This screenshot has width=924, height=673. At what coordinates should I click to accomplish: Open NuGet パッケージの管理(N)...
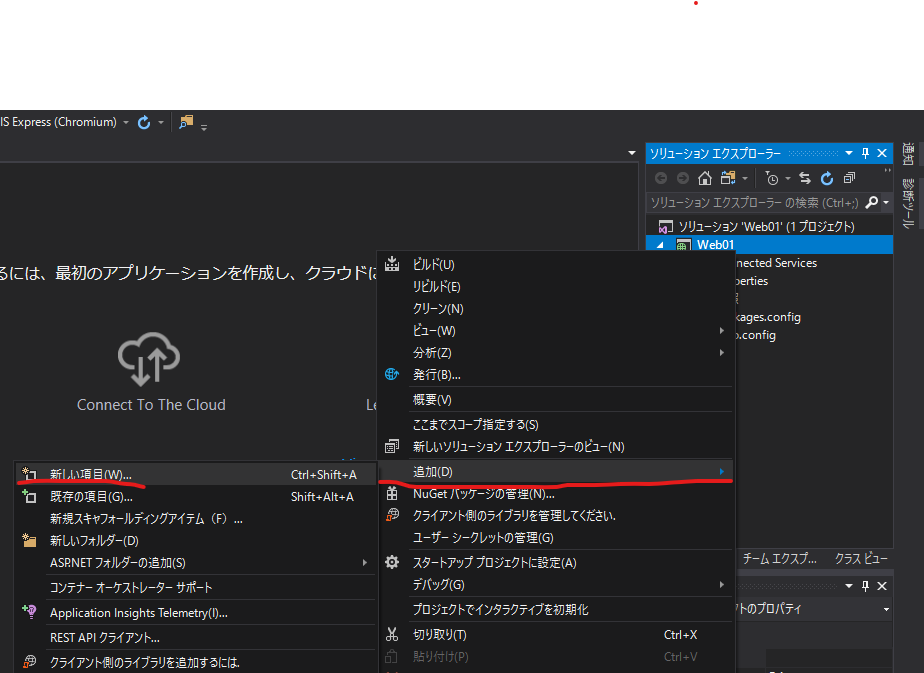coord(556,494)
